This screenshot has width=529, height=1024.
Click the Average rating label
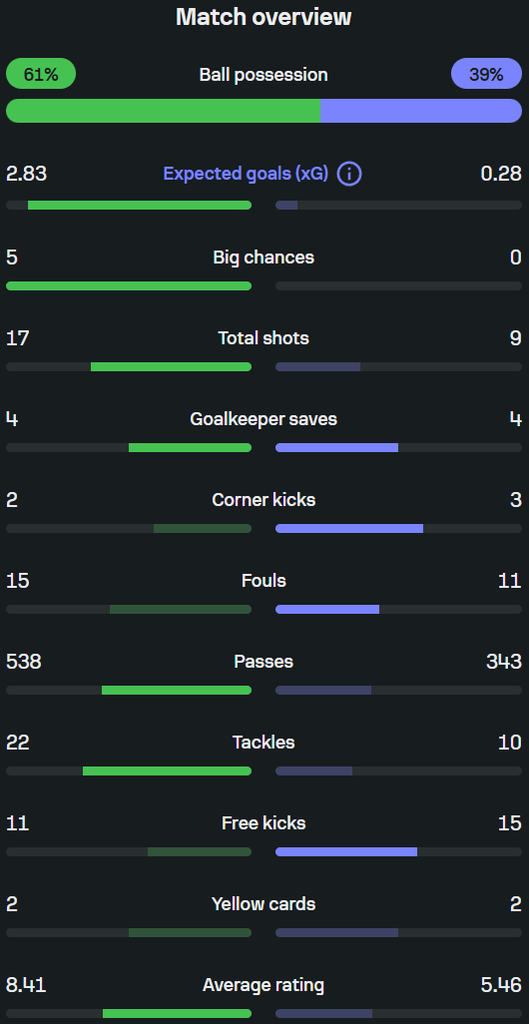[264, 985]
